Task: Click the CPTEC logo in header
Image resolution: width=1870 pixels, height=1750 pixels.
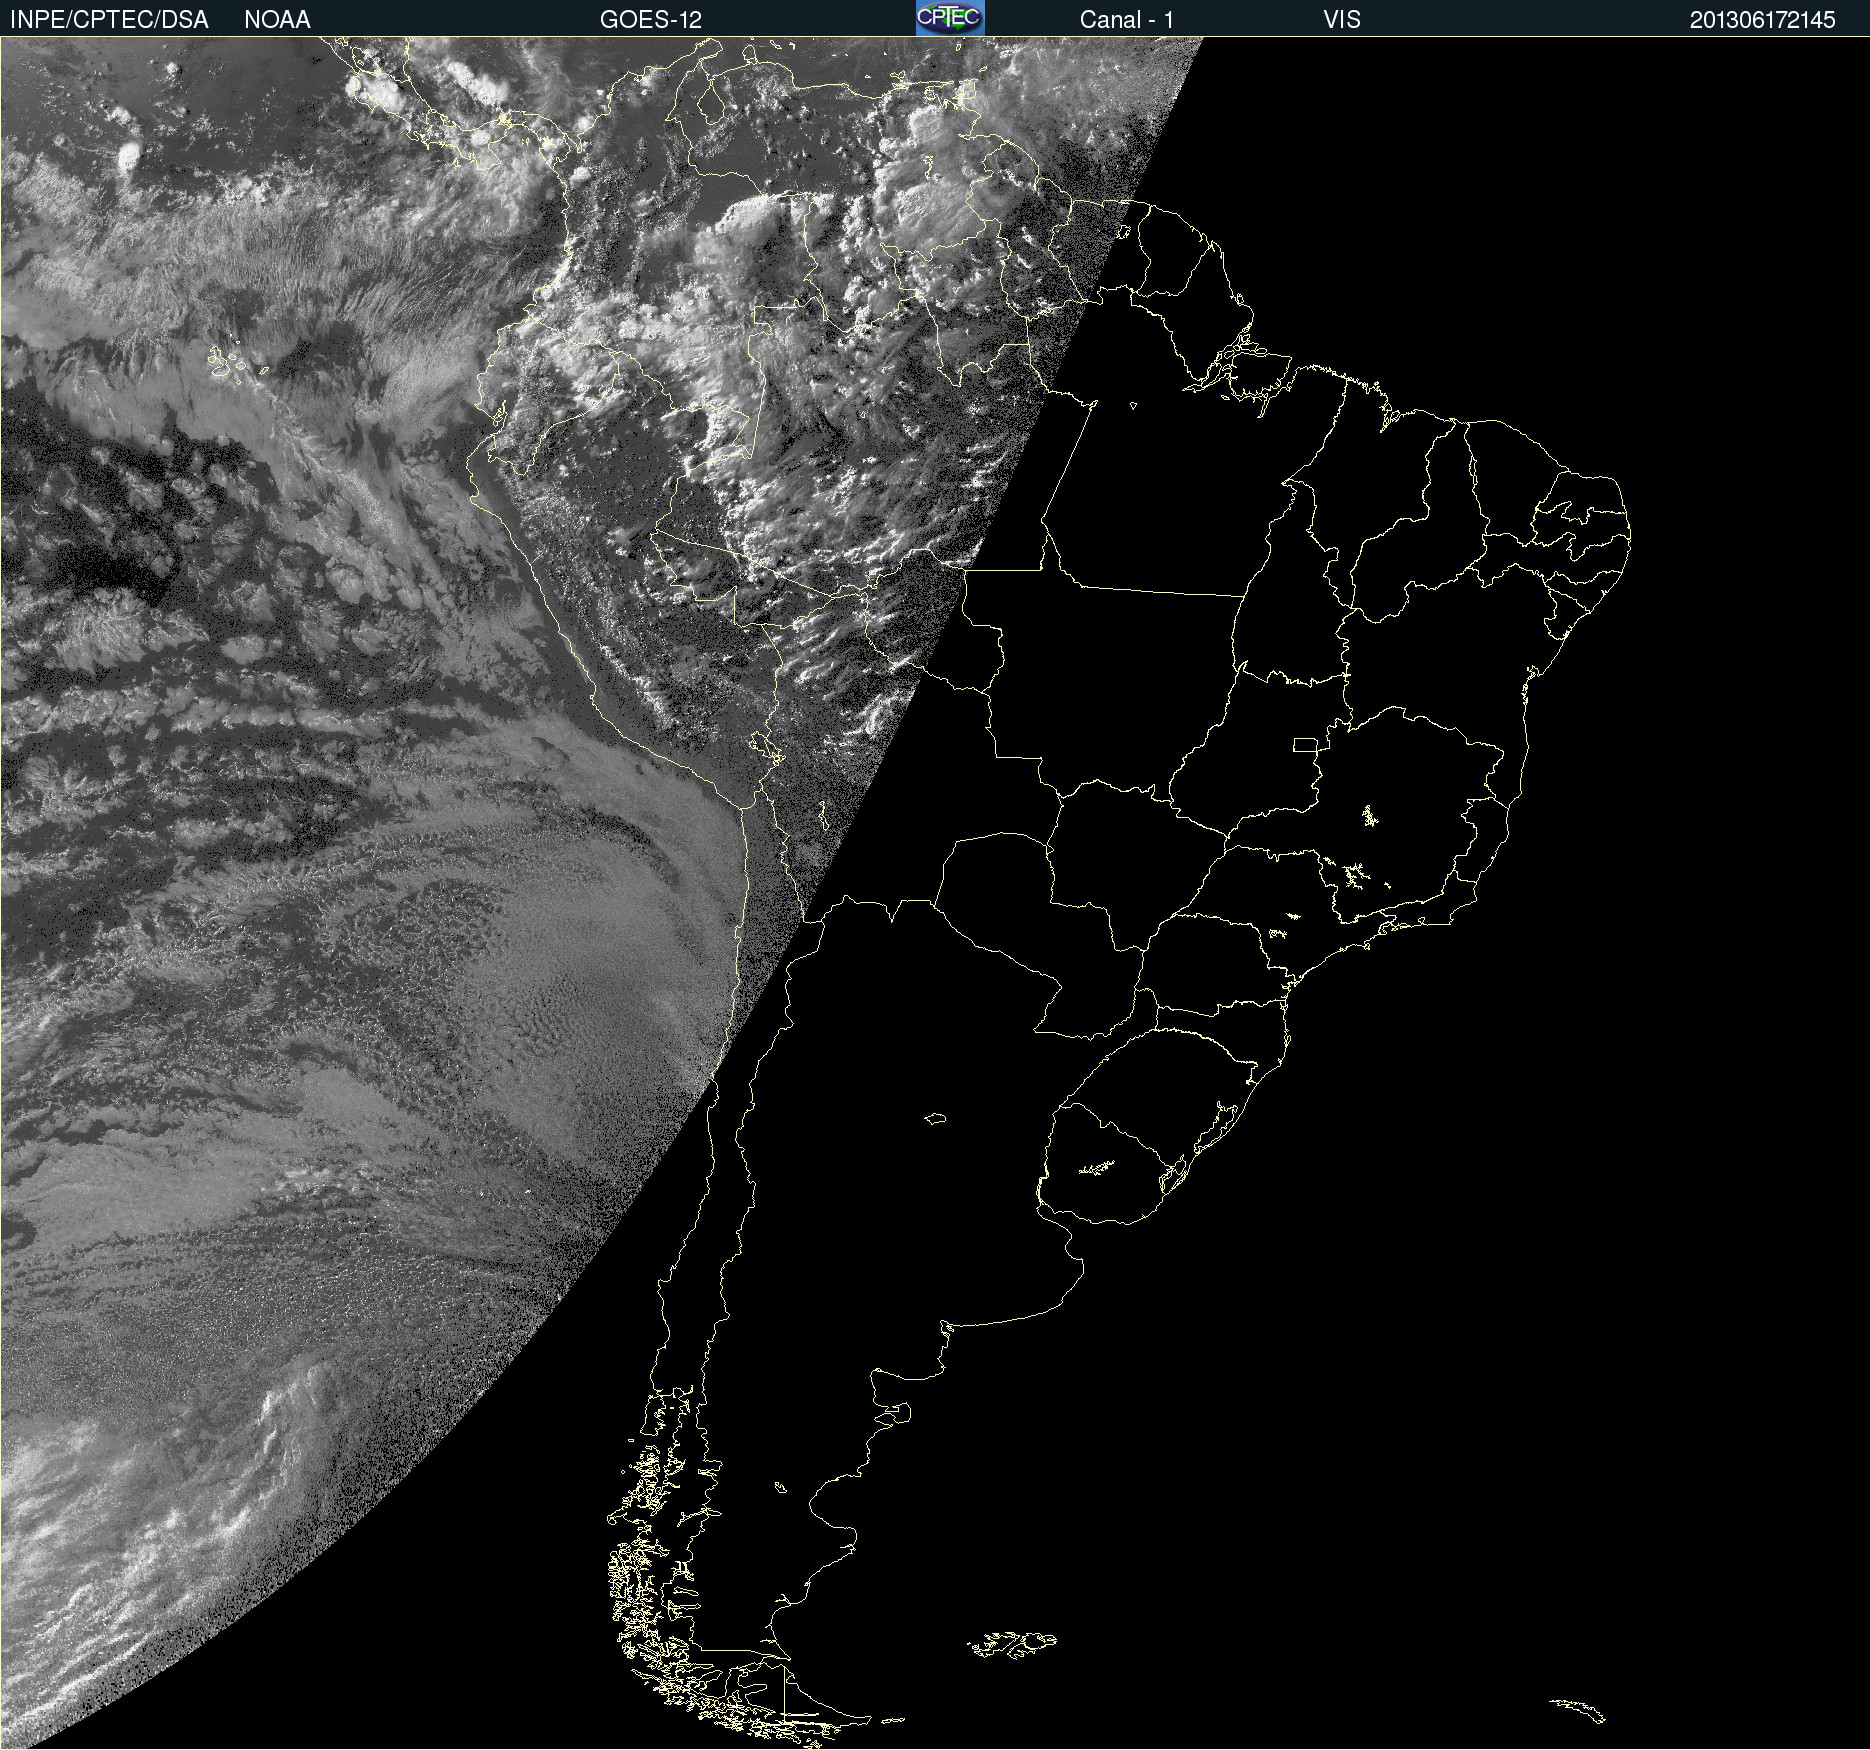Action: [950, 18]
